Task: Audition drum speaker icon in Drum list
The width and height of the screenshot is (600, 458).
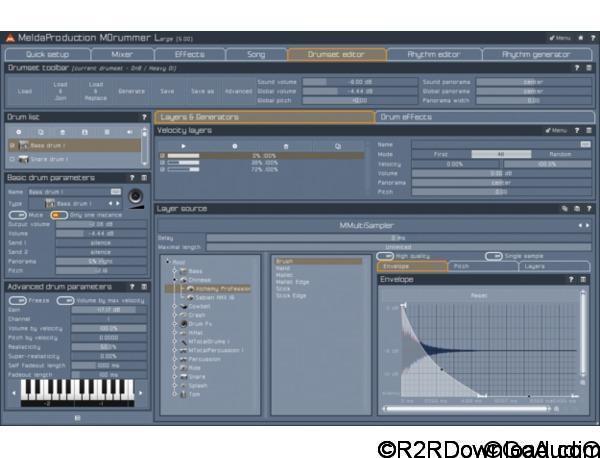Action: tap(129, 132)
